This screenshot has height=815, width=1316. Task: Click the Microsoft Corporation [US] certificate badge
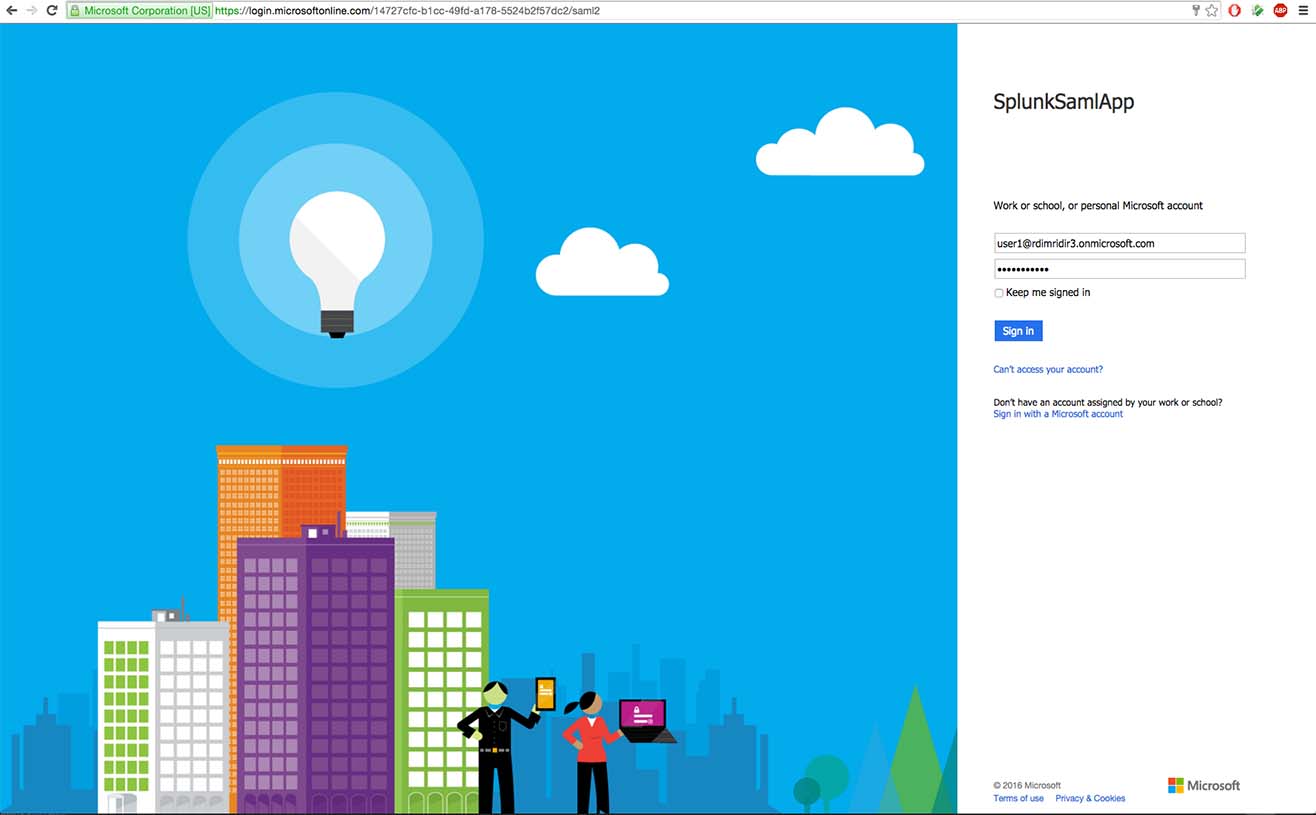pyautogui.click(x=139, y=11)
